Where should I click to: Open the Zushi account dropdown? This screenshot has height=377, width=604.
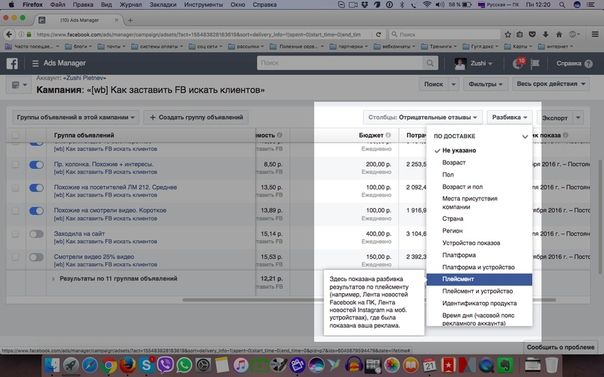[x=473, y=64]
